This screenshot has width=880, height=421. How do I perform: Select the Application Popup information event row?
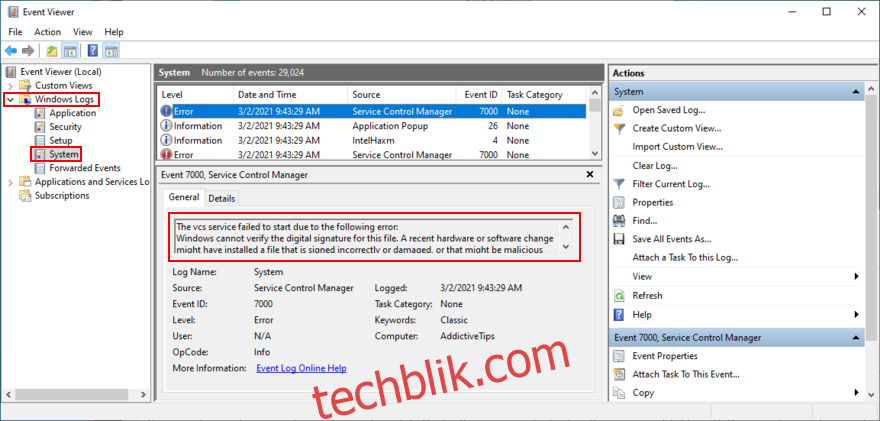click(x=372, y=126)
